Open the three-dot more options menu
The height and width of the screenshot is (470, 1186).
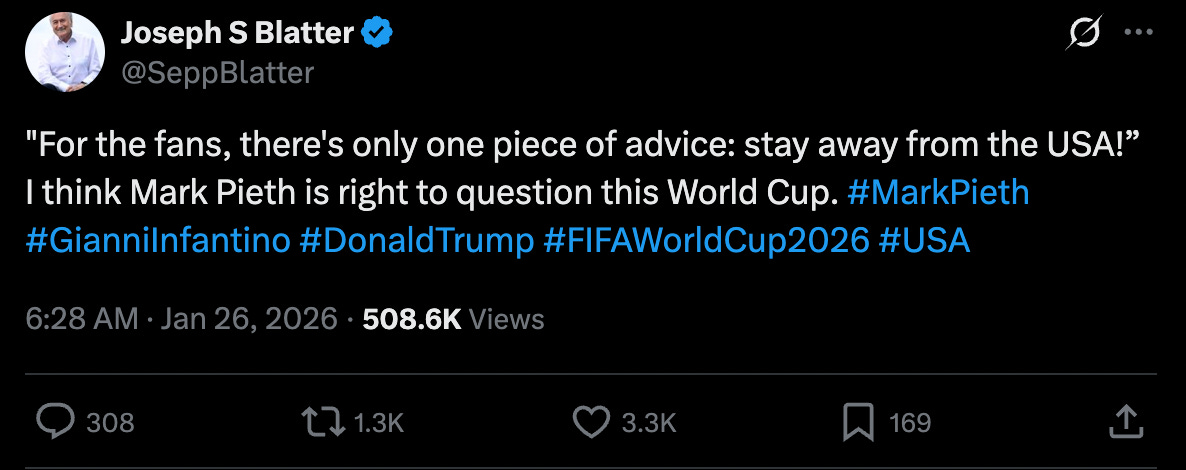click(x=1138, y=32)
